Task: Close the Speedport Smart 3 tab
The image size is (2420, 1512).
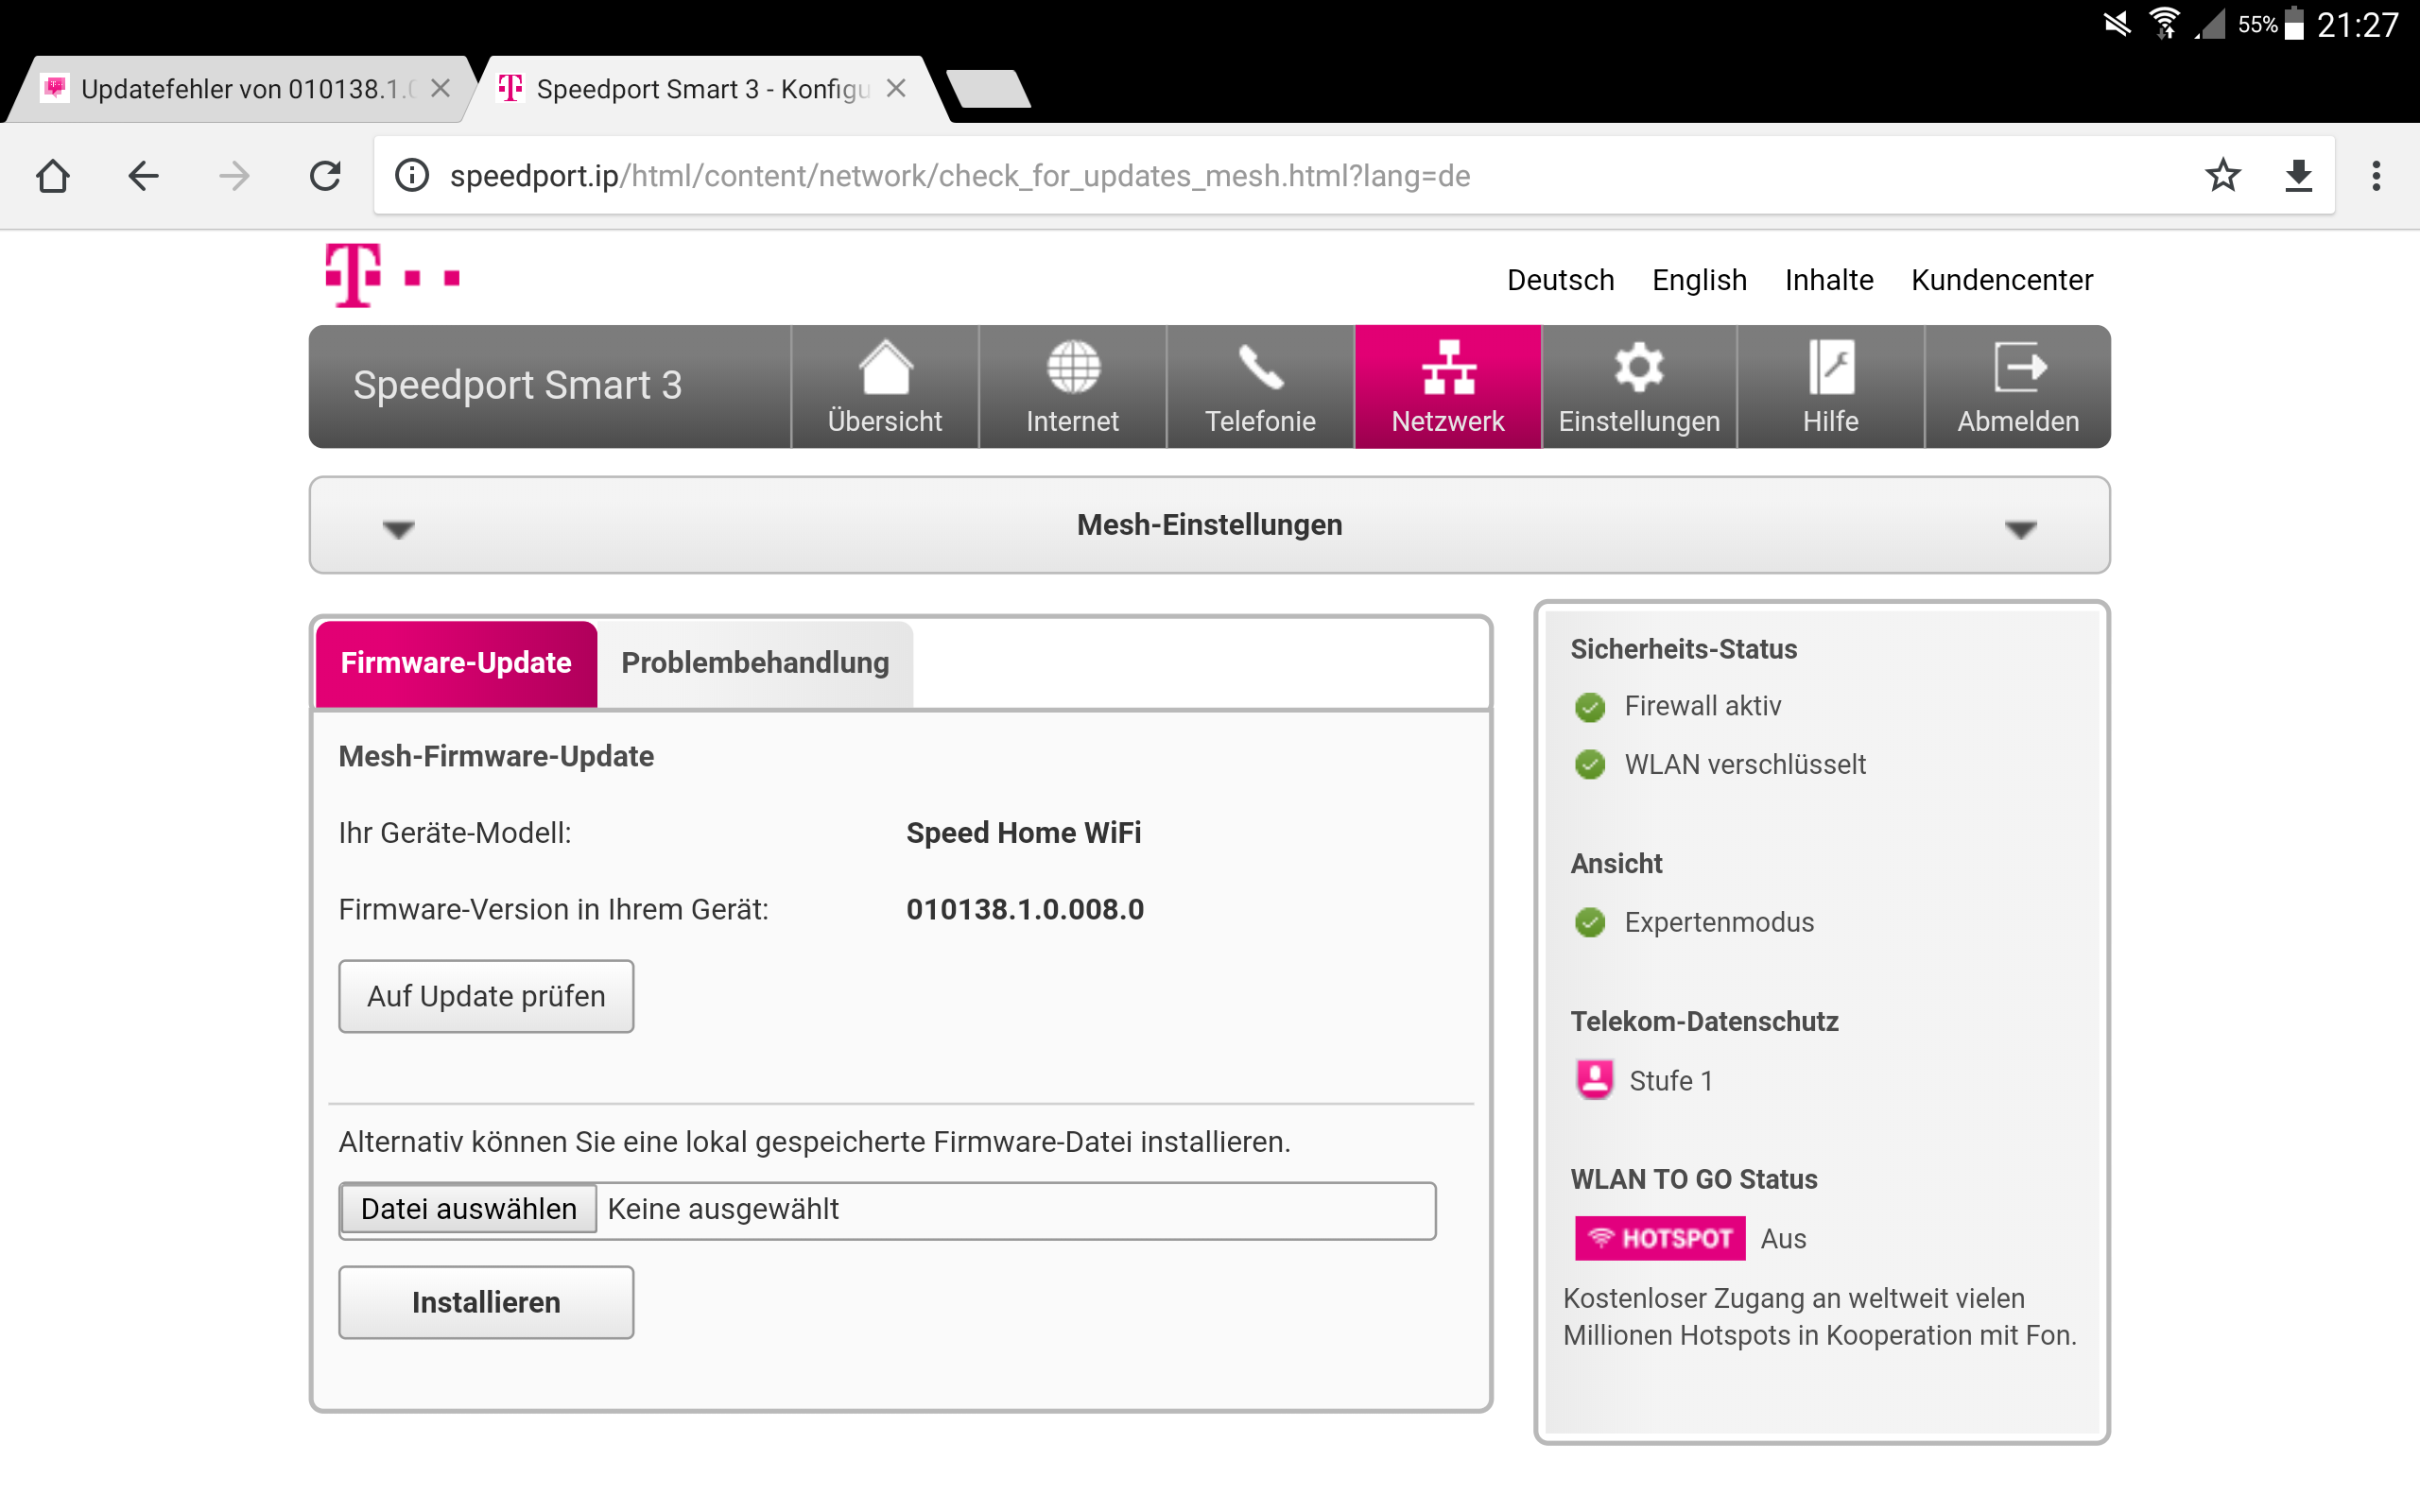Action: tap(896, 88)
